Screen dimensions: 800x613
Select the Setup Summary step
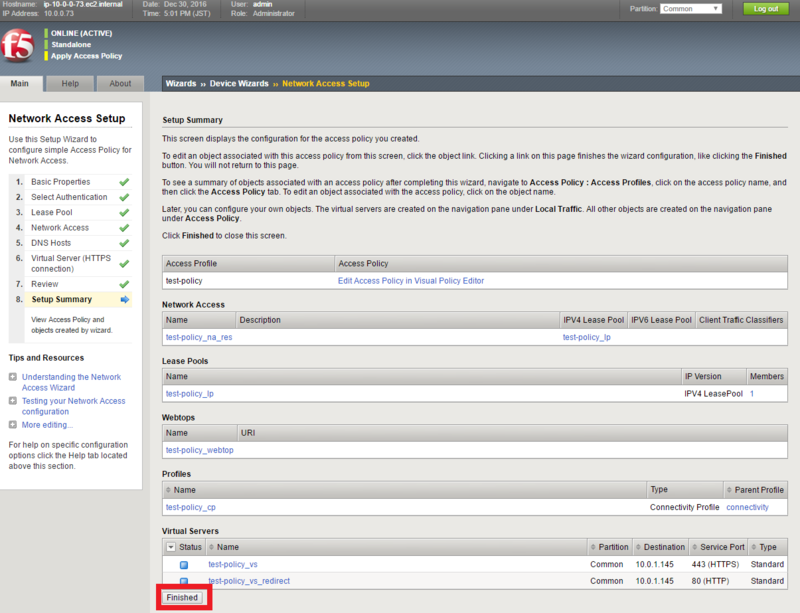pyautogui.click(x=62, y=300)
